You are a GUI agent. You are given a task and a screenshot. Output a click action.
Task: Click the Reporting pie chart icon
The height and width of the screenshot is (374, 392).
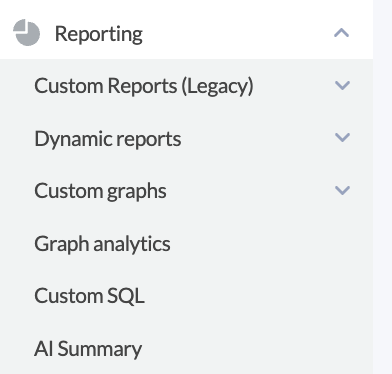[x=26, y=33]
